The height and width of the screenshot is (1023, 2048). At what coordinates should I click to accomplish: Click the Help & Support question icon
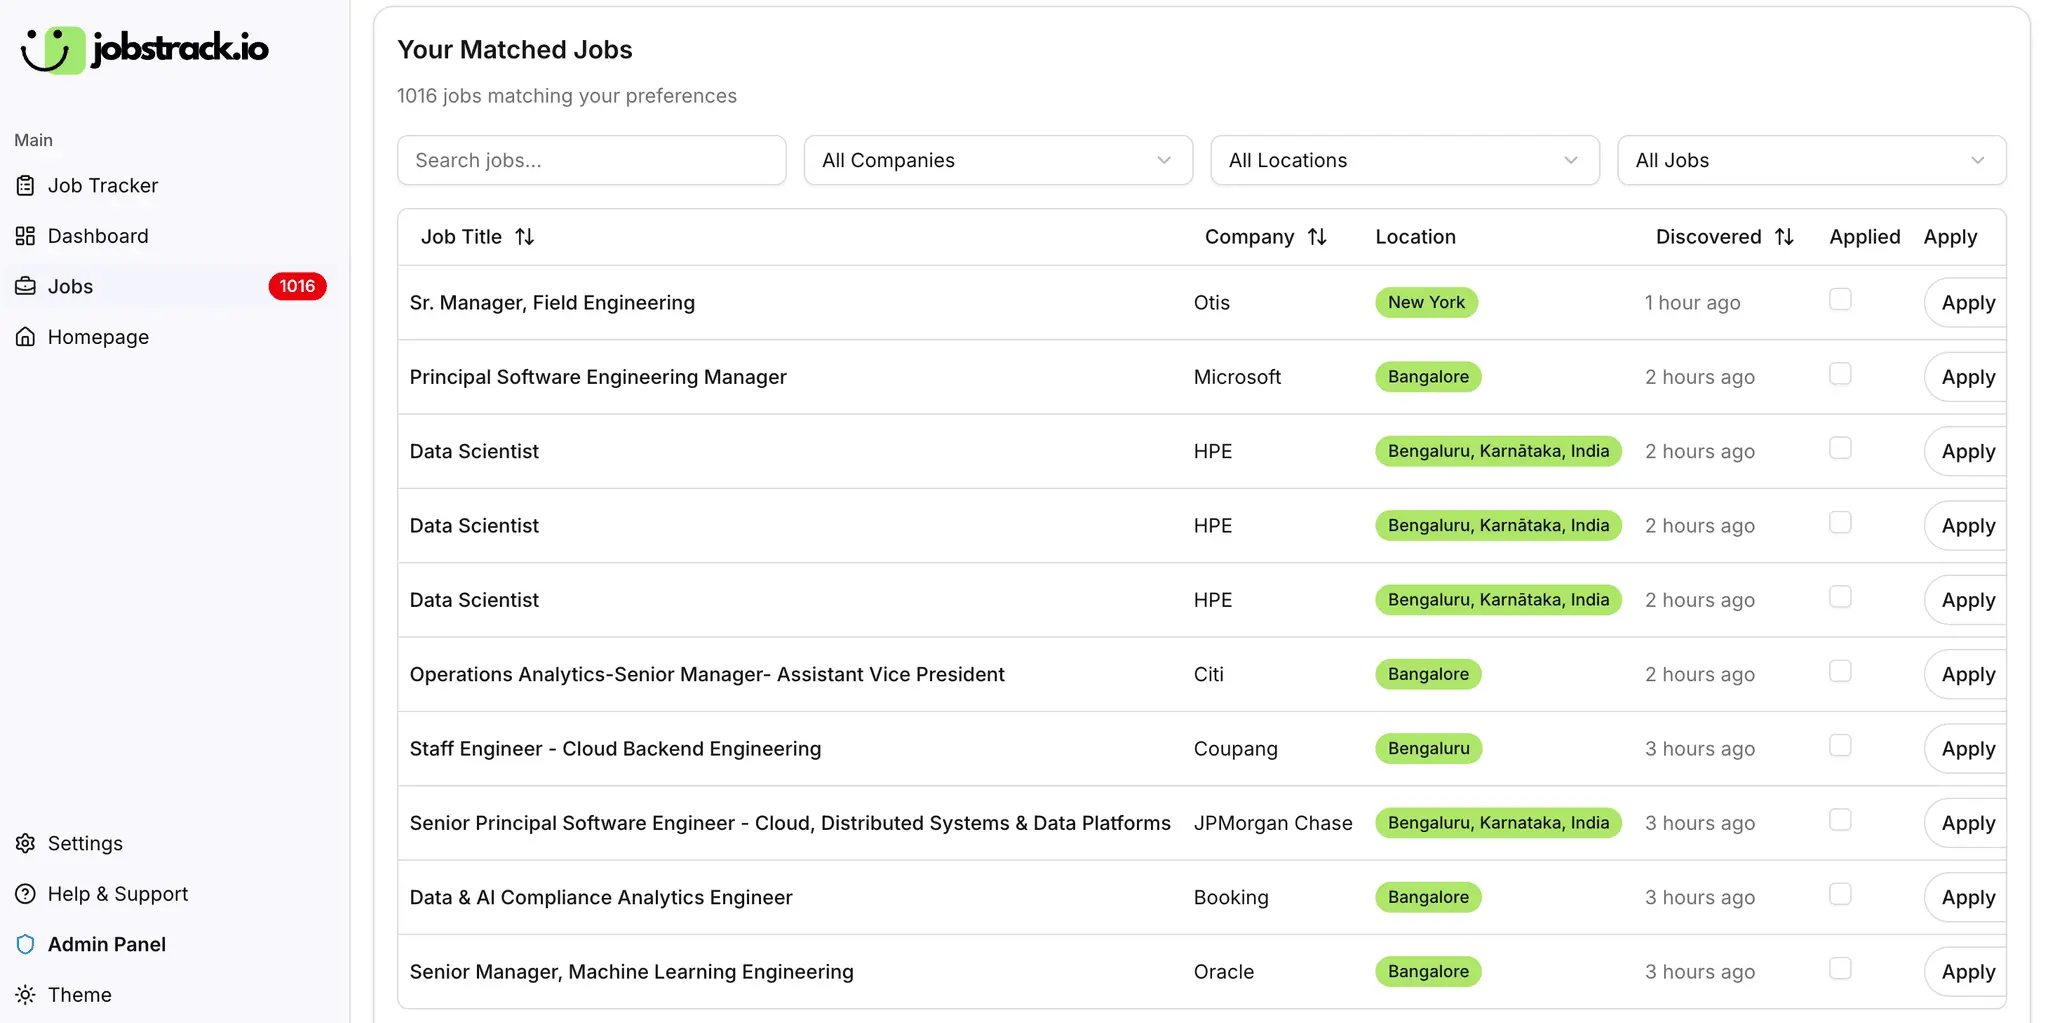point(26,894)
